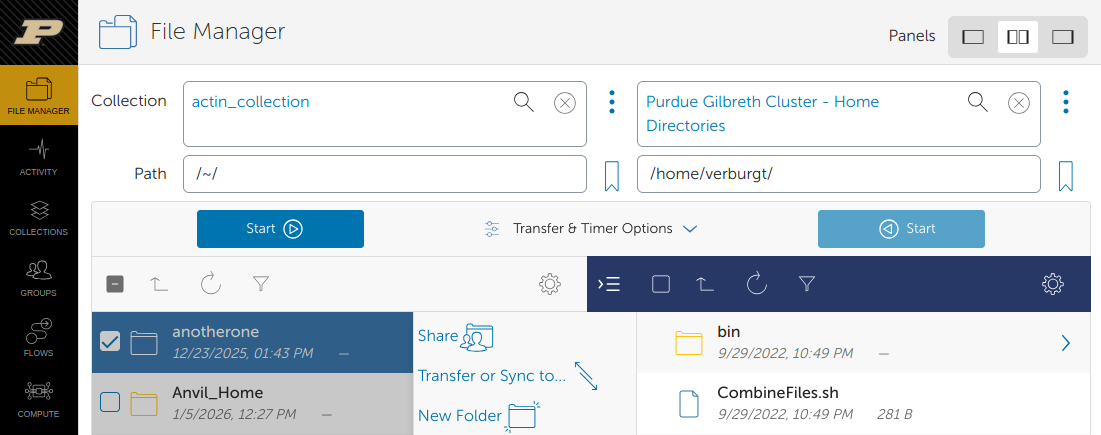Choose Share from the action menu
Viewport: 1101px width, 435px height.
click(456, 337)
